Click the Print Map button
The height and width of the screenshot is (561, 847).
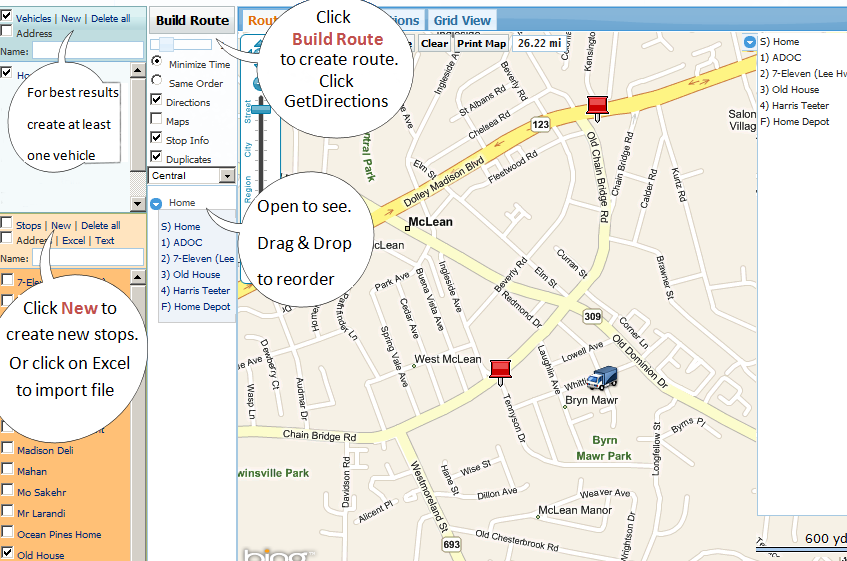pos(481,44)
